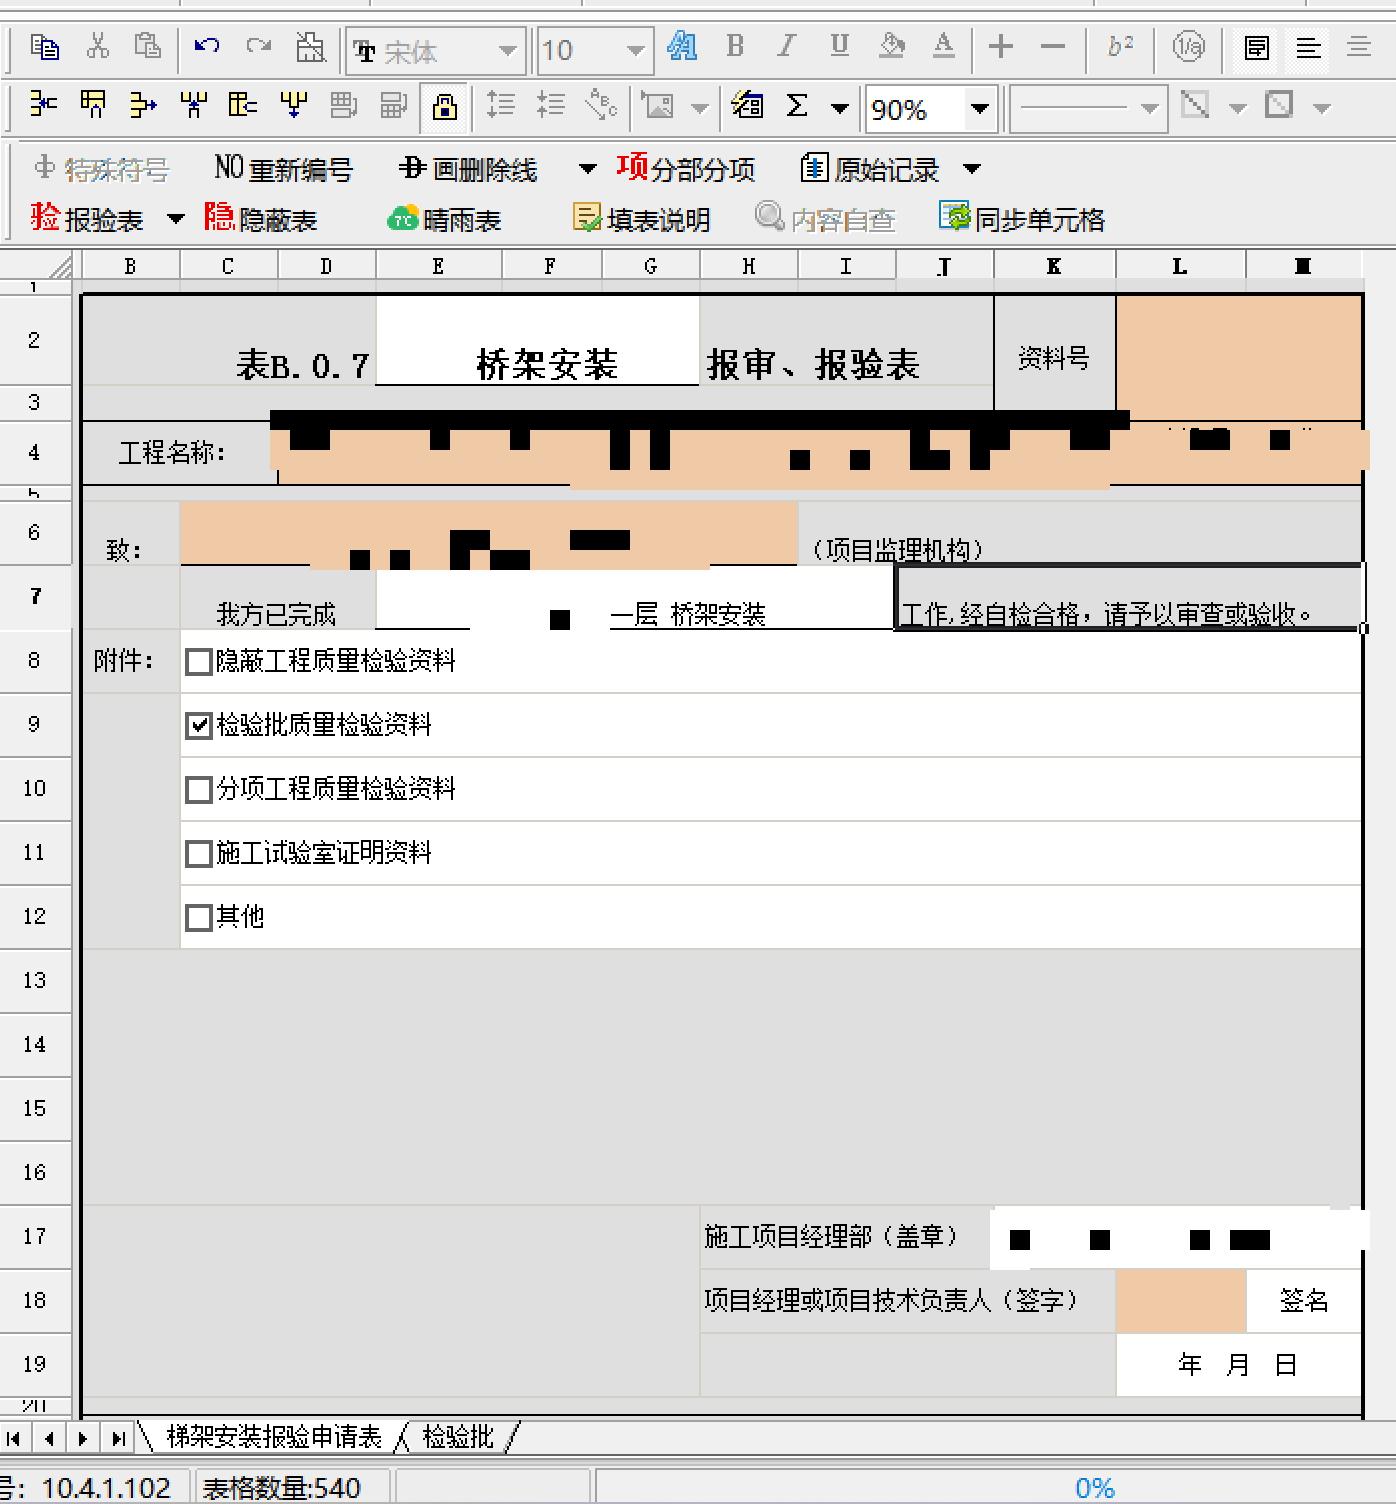Click the minus icon in toolbar
Viewport: 1396px width, 1504px height.
click(1053, 46)
